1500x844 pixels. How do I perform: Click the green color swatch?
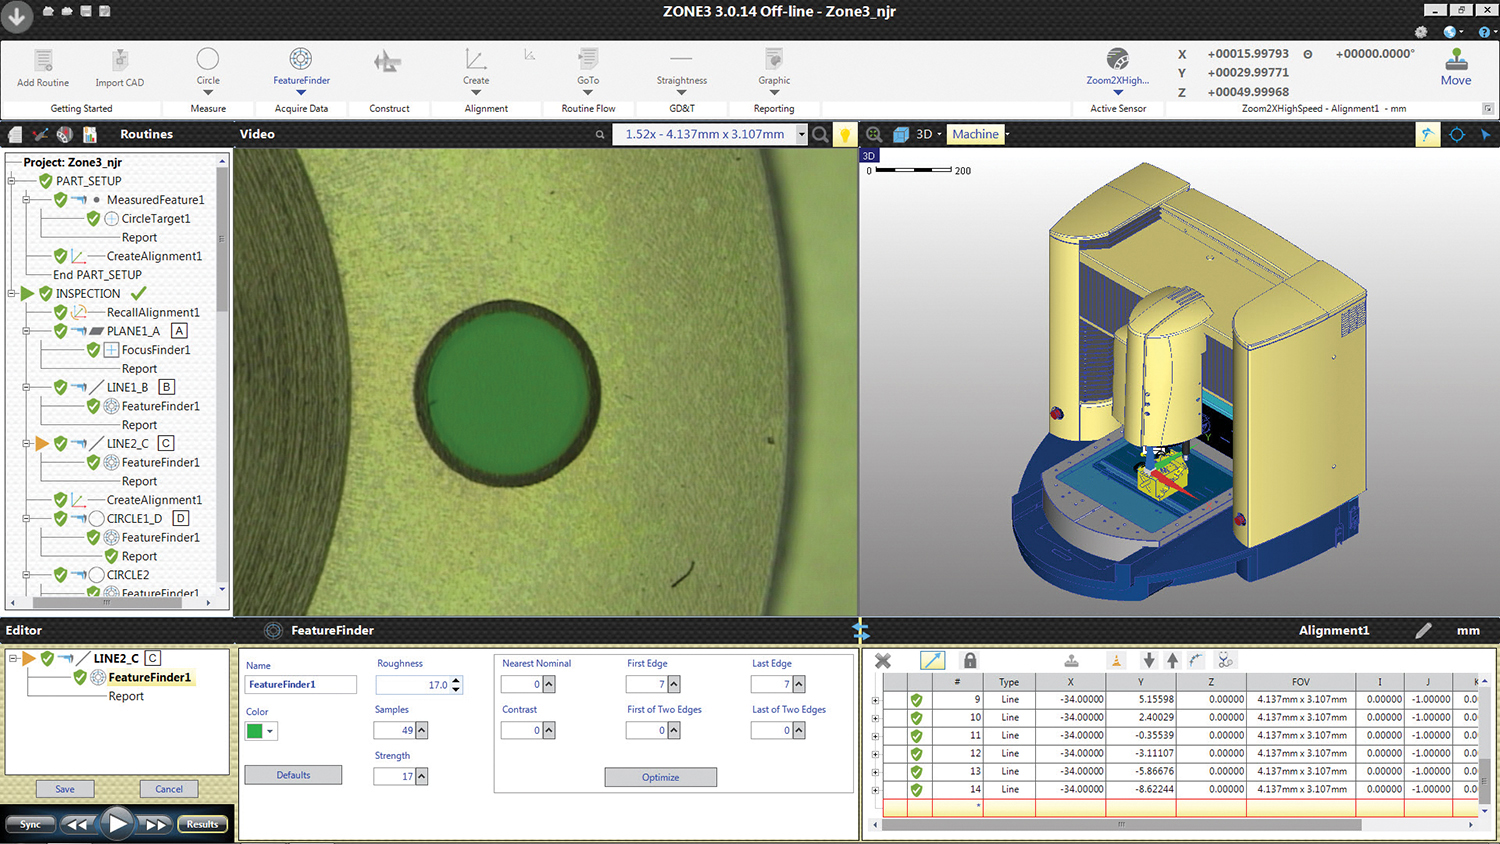(254, 732)
